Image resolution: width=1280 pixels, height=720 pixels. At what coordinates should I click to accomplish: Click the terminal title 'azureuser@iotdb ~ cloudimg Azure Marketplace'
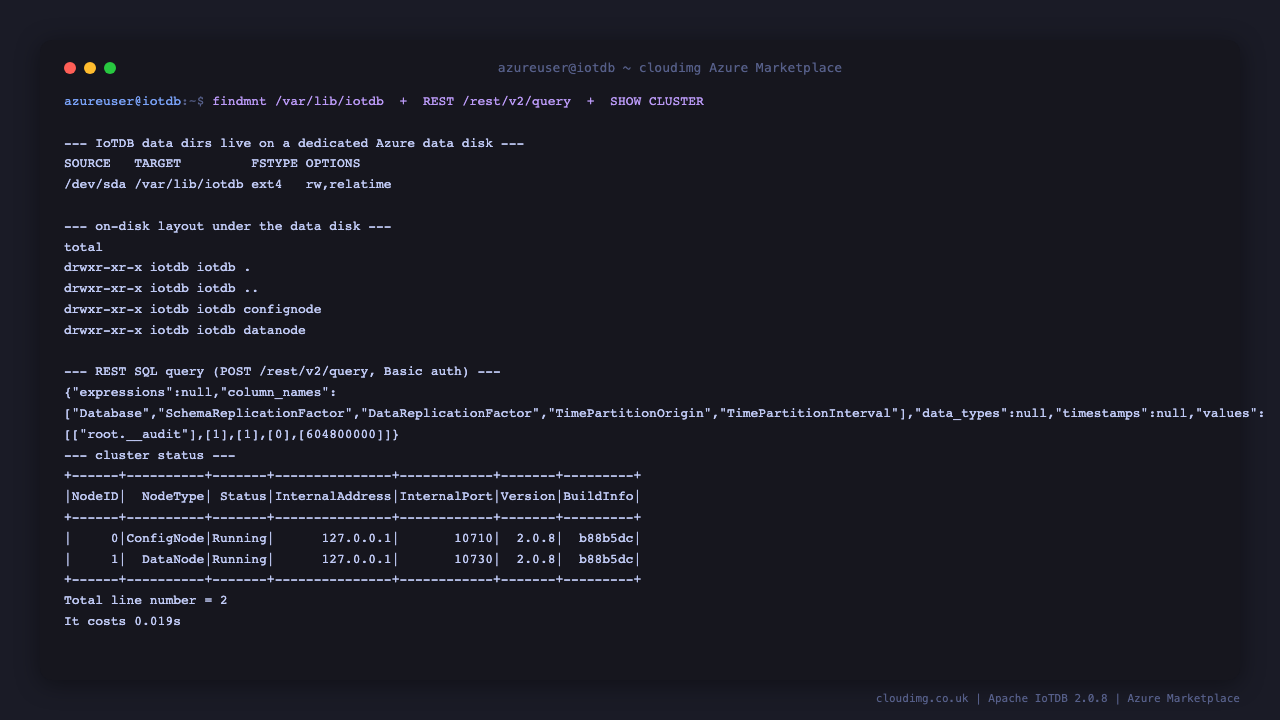click(670, 68)
